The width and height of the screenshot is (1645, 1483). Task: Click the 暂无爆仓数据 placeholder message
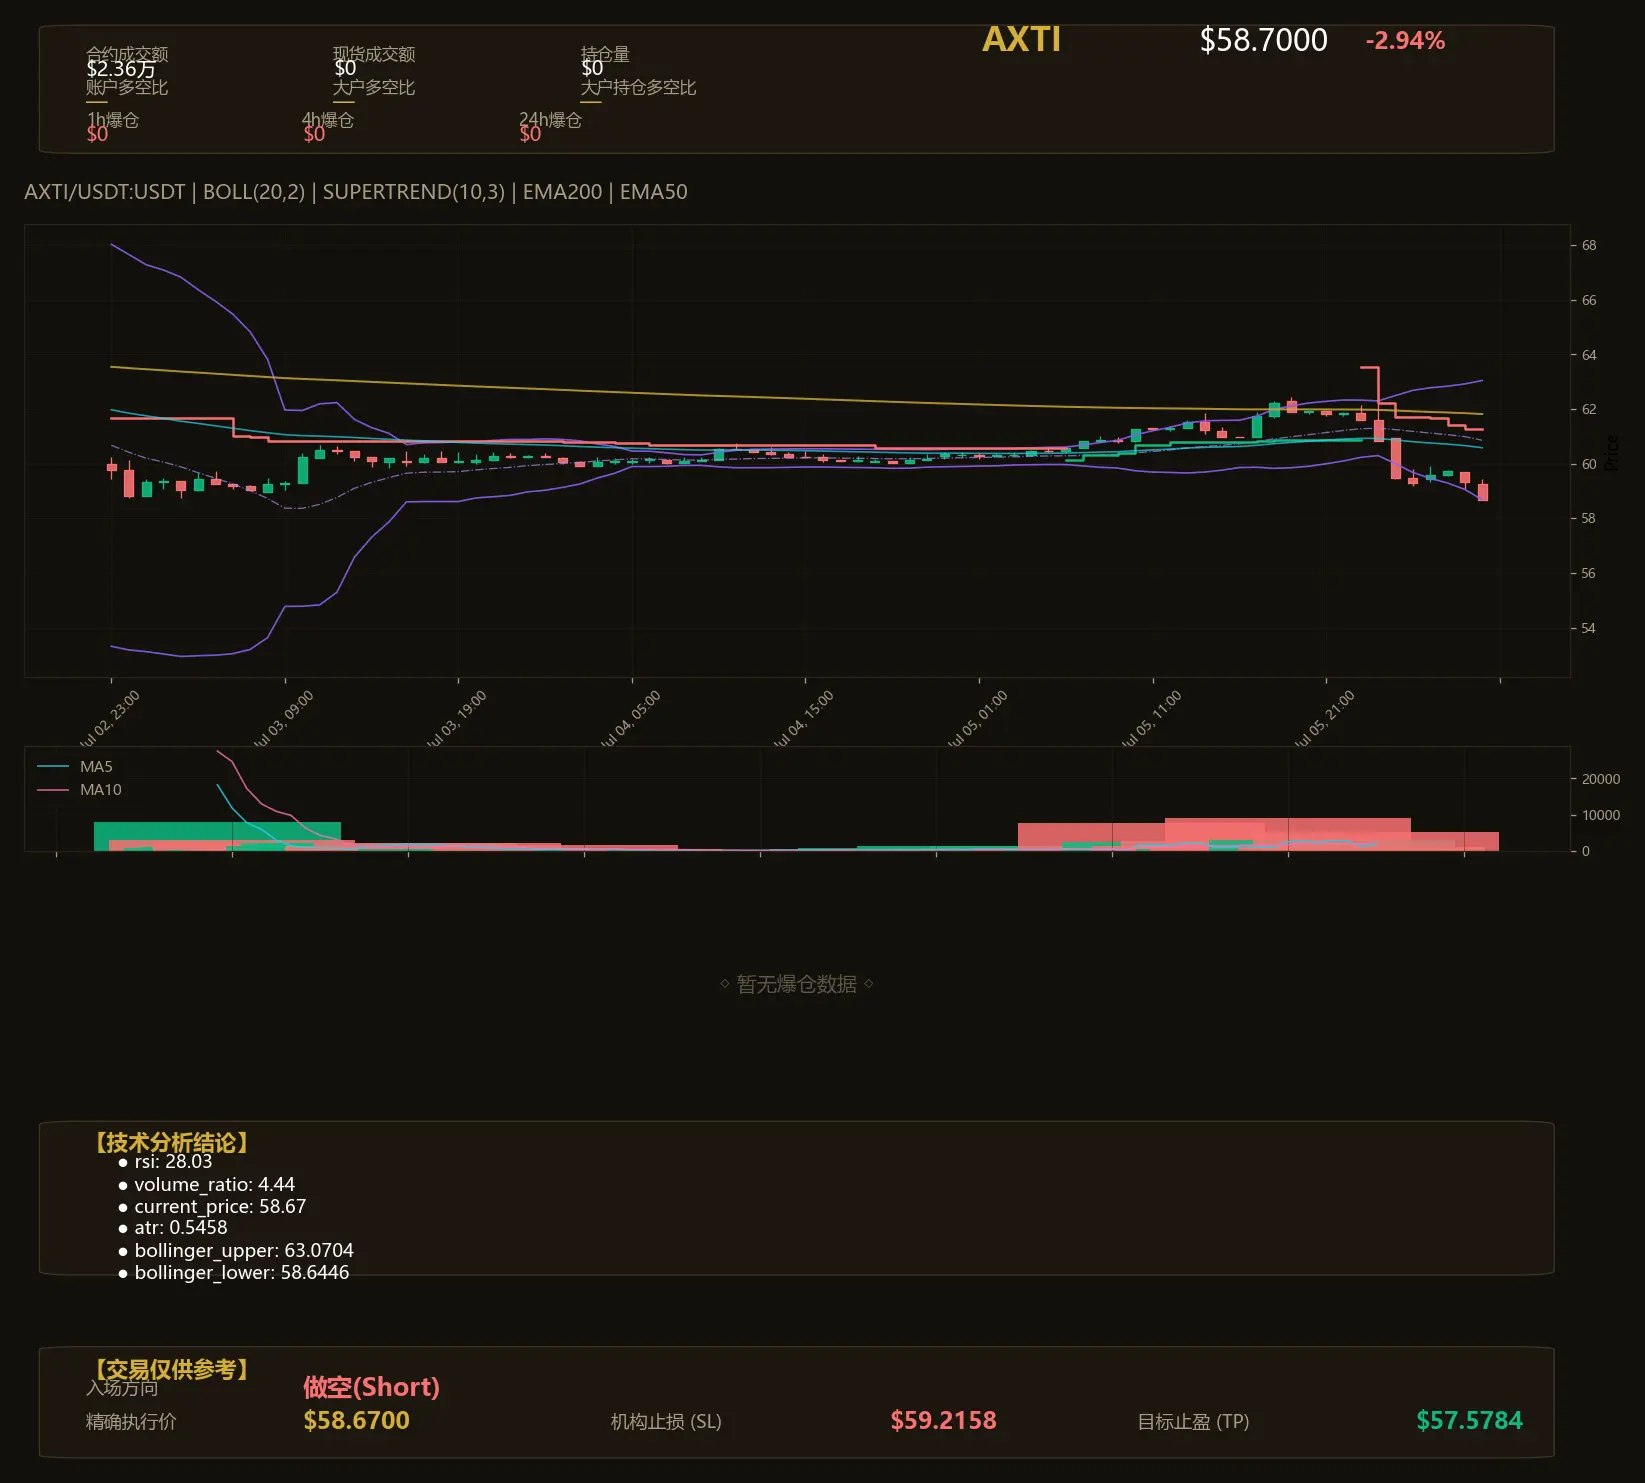797,985
